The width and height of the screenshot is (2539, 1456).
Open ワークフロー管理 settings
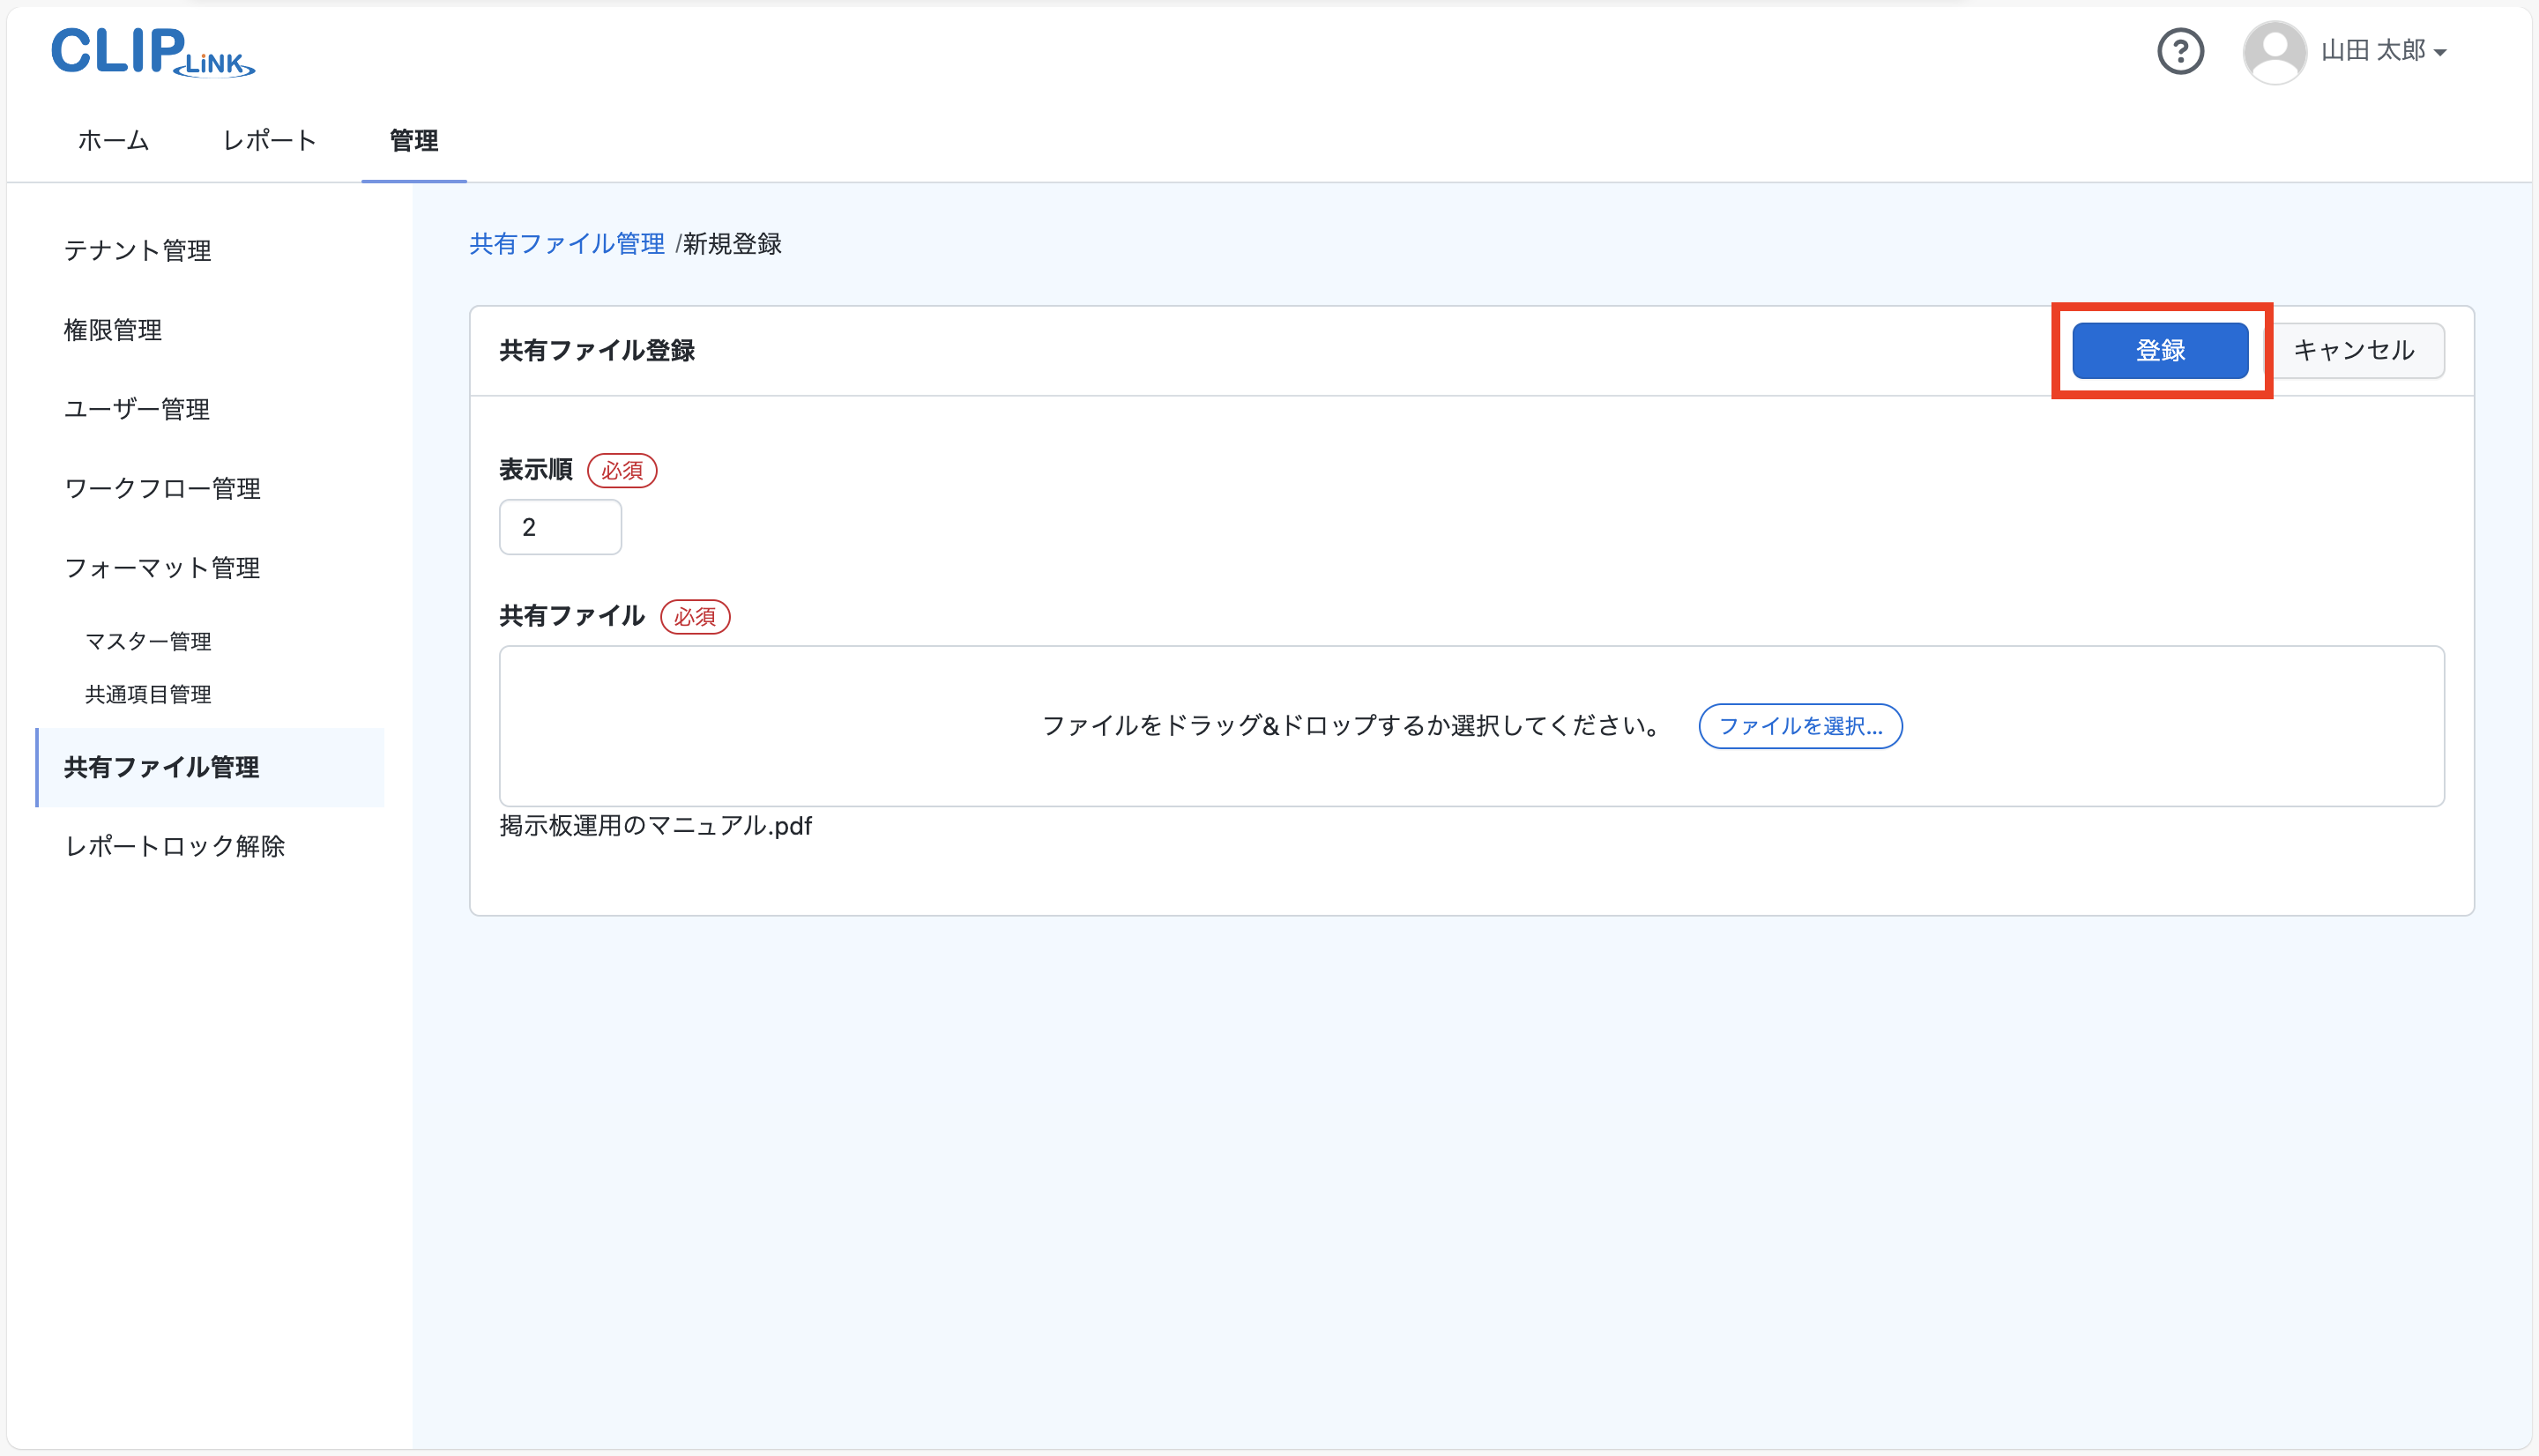click(161, 488)
